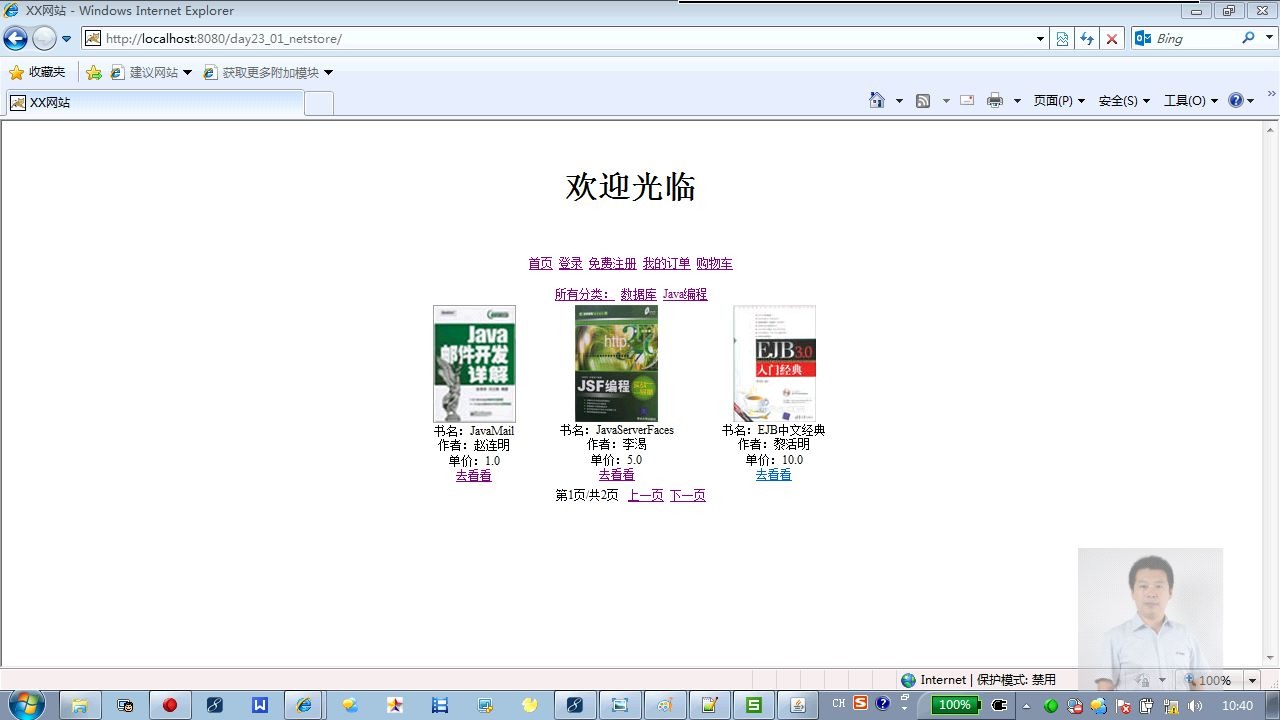The image size is (1280, 720).
Task: Click 获取更多附加模块 in favorites bar
Action: point(268,72)
